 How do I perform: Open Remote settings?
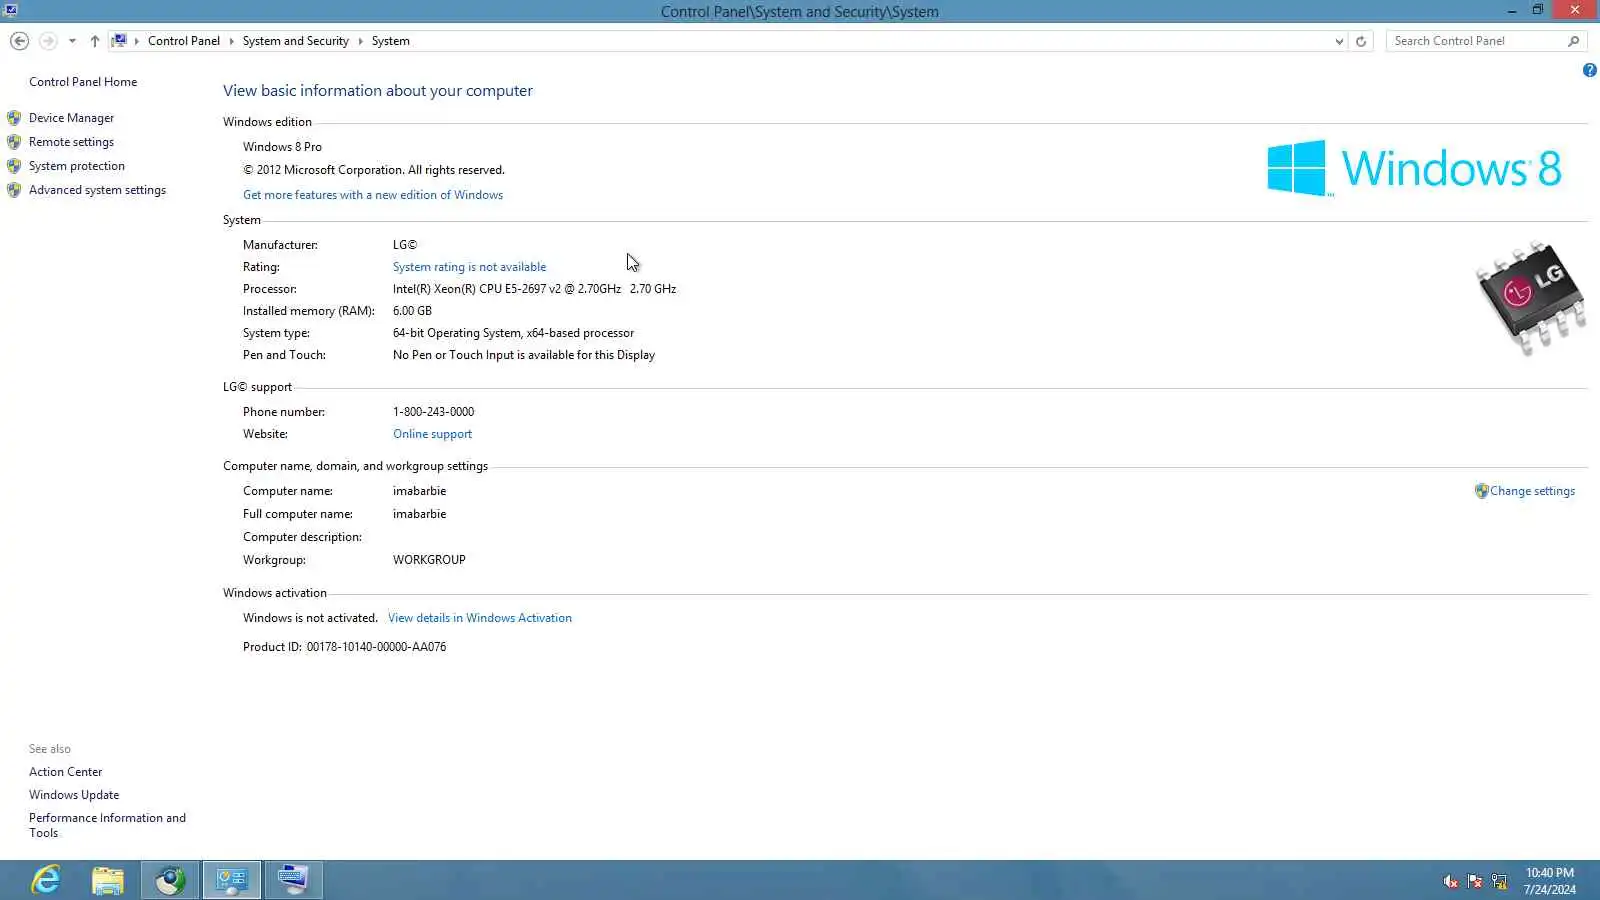click(71, 142)
